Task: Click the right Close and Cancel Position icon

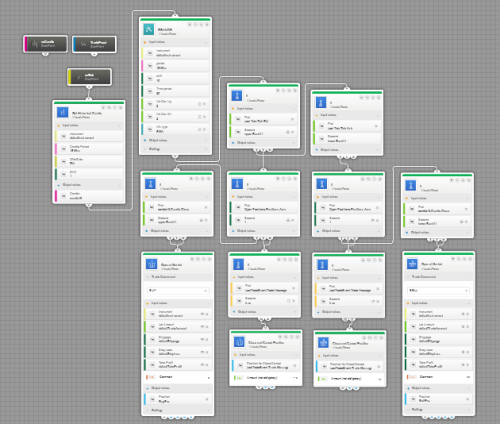Action: pos(323,342)
